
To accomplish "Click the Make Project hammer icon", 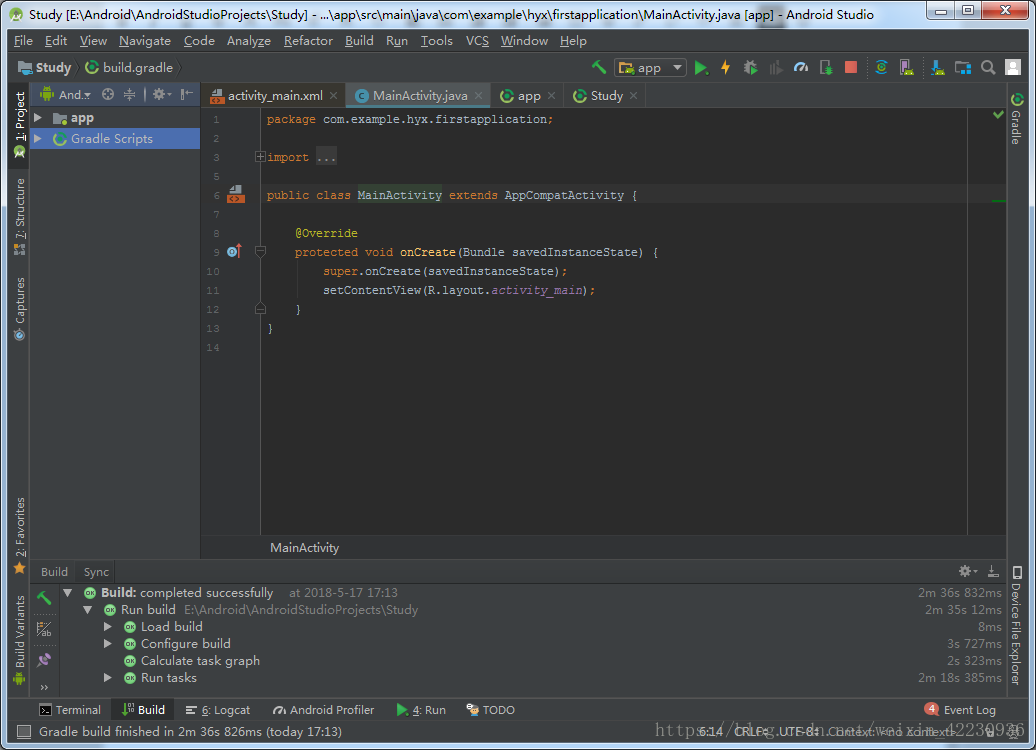I will (x=599, y=67).
